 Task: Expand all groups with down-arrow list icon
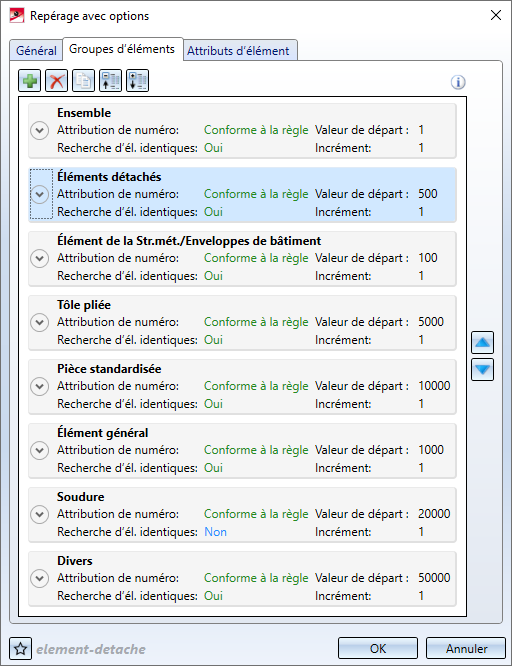coord(138,81)
